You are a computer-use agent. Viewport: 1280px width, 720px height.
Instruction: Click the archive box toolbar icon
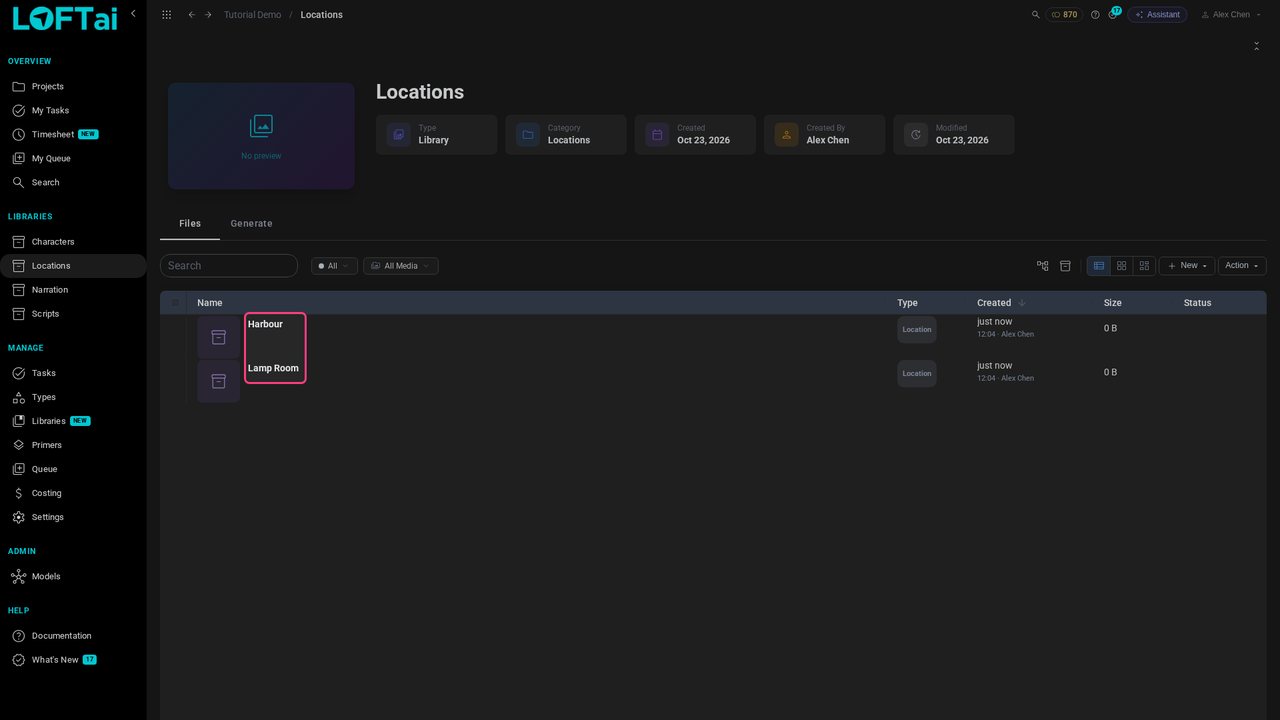[x=1066, y=266]
